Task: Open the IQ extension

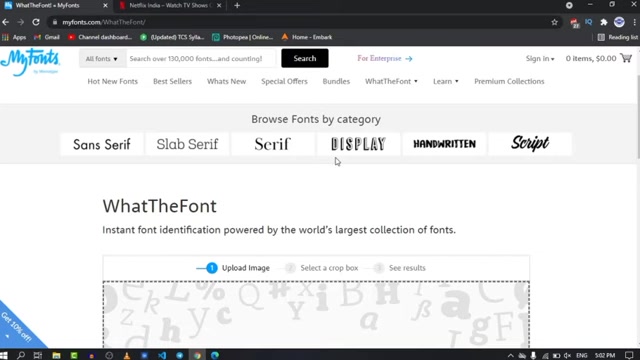Action: click(589, 22)
